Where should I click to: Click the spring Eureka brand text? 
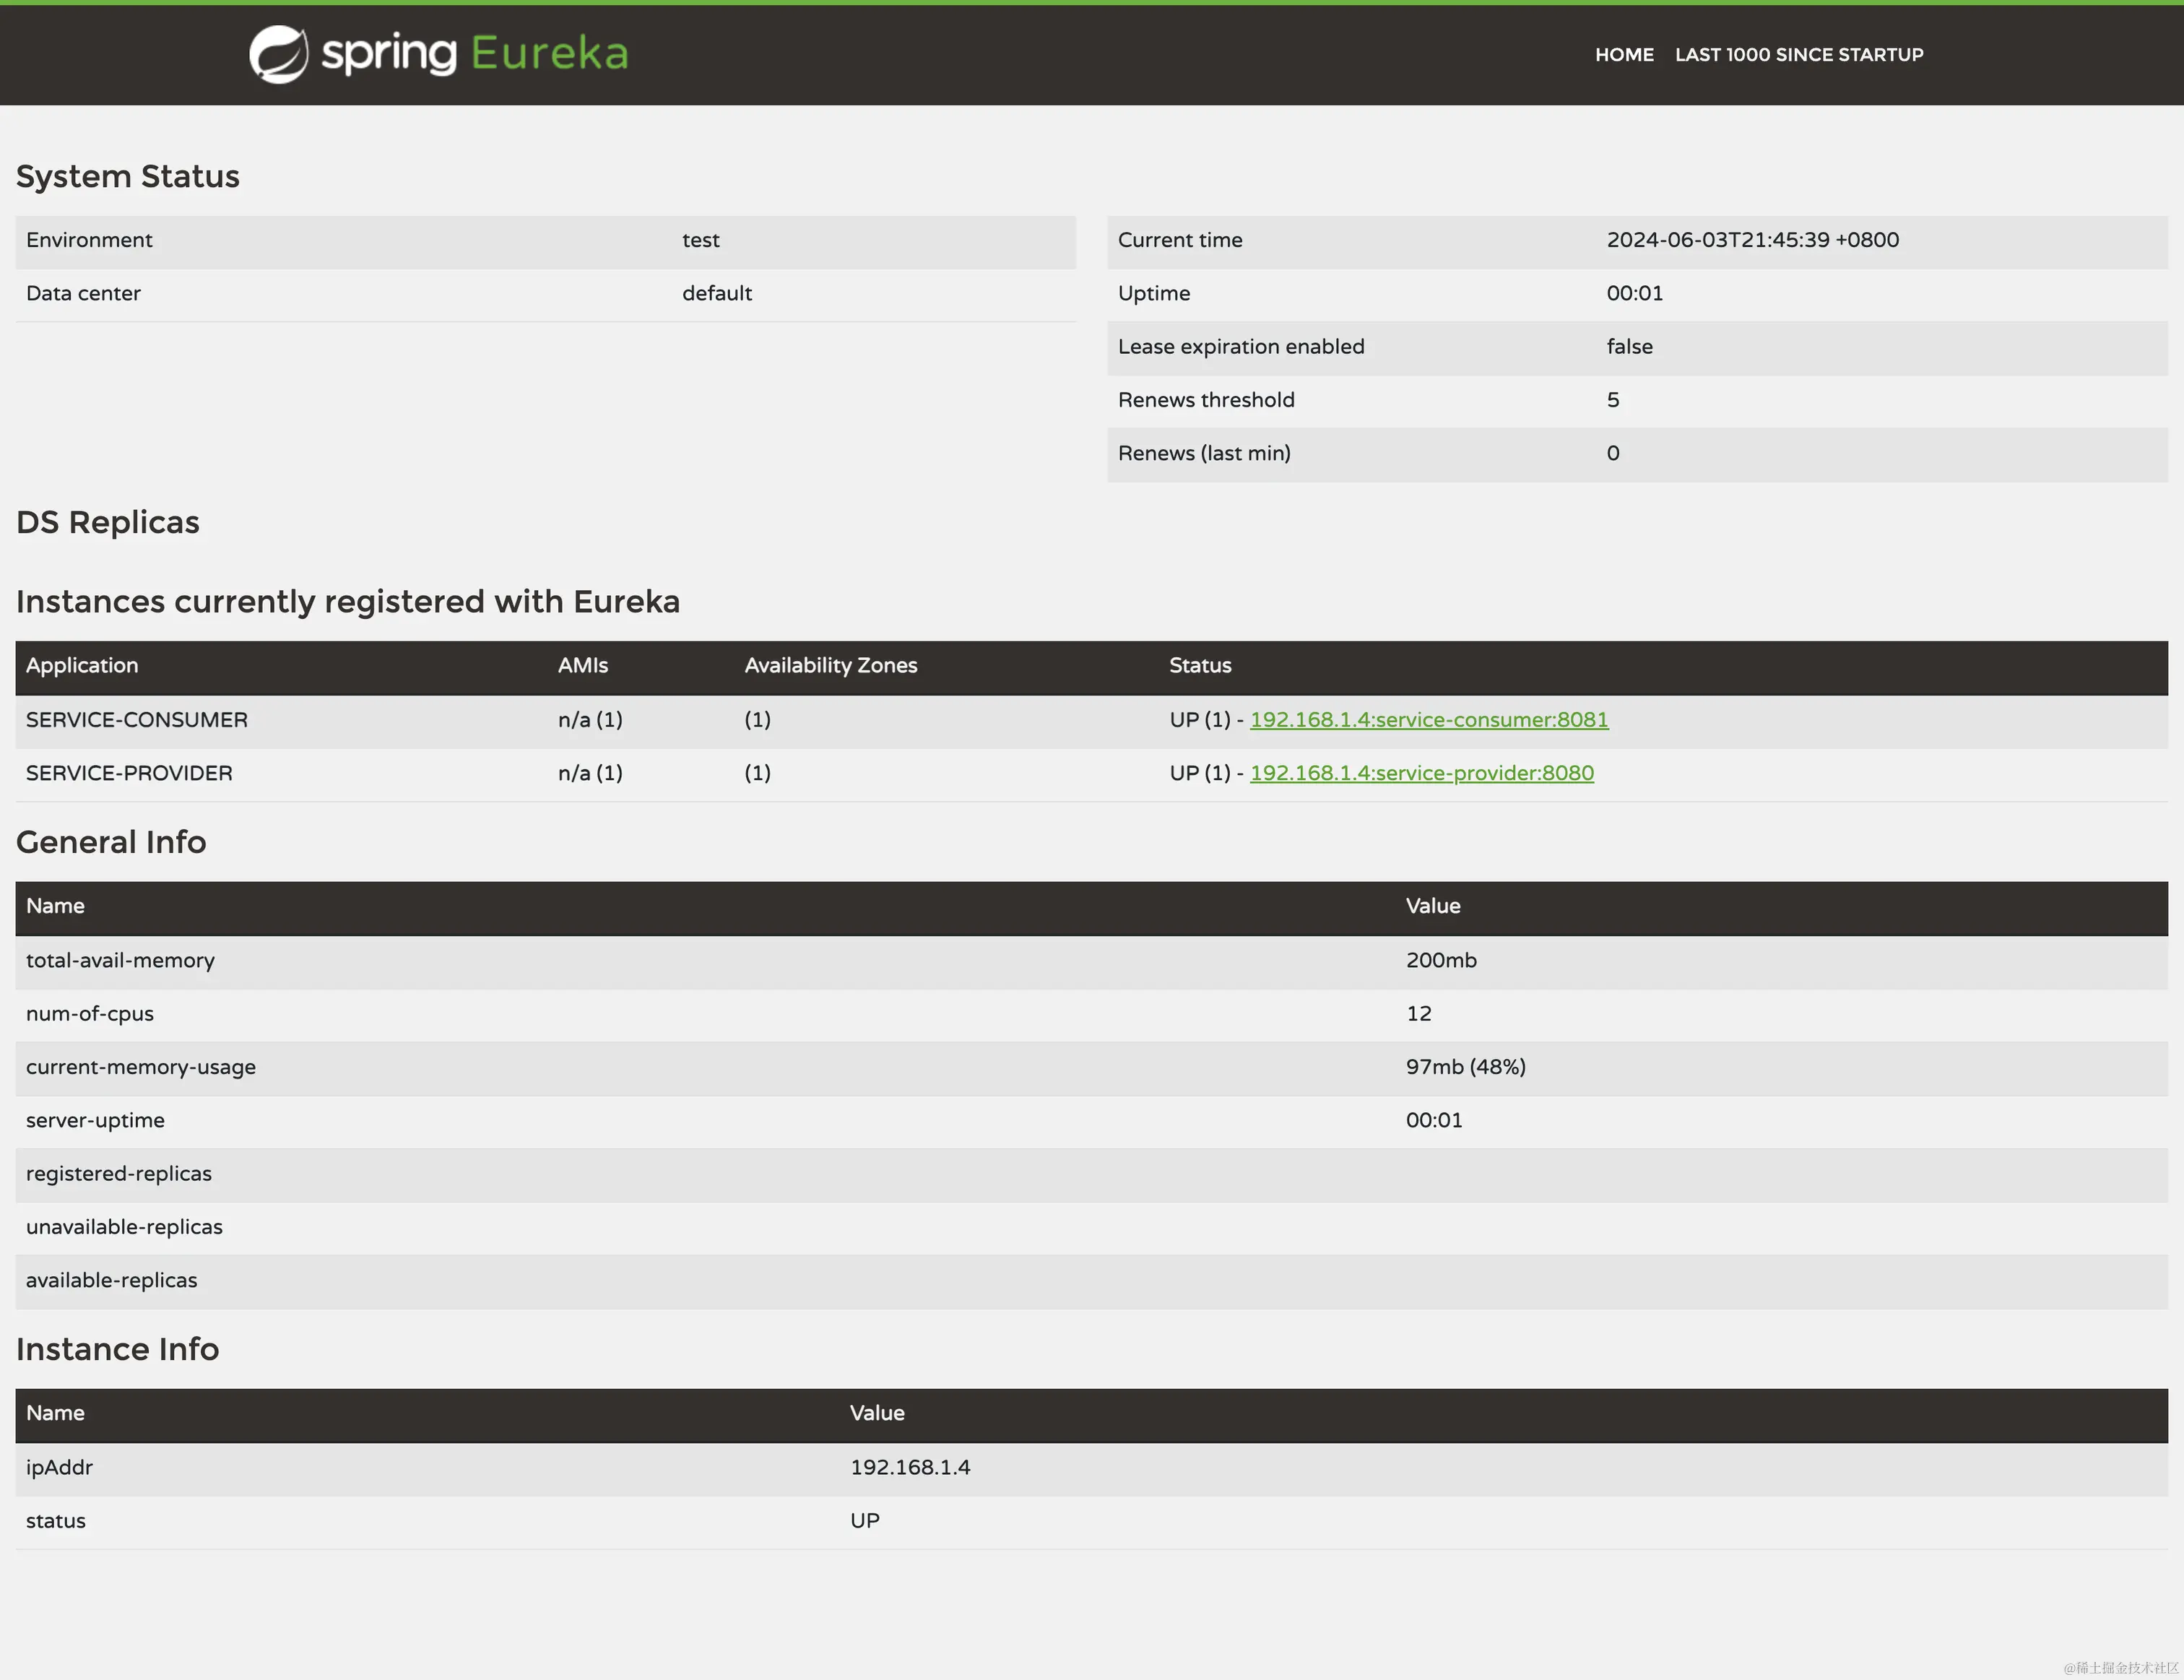[474, 54]
